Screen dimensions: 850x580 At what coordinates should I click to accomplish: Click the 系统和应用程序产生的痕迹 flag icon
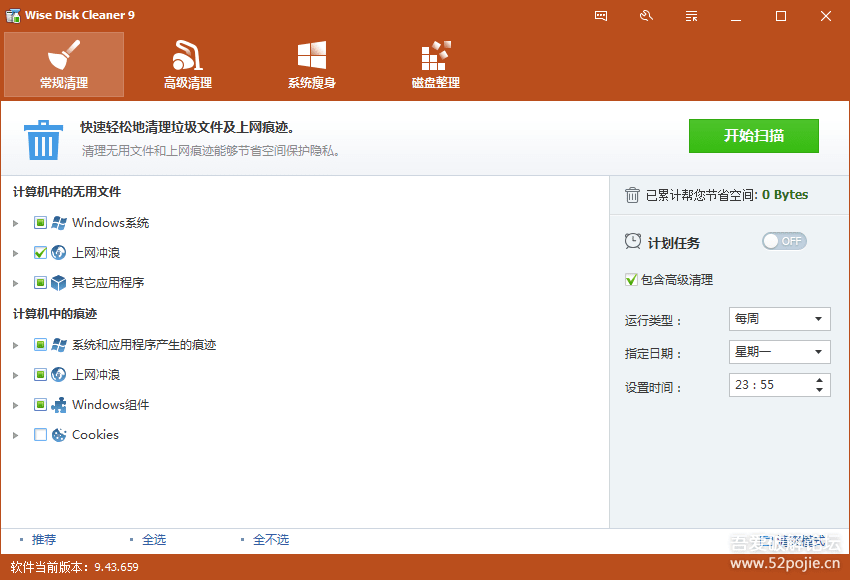[59, 345]
